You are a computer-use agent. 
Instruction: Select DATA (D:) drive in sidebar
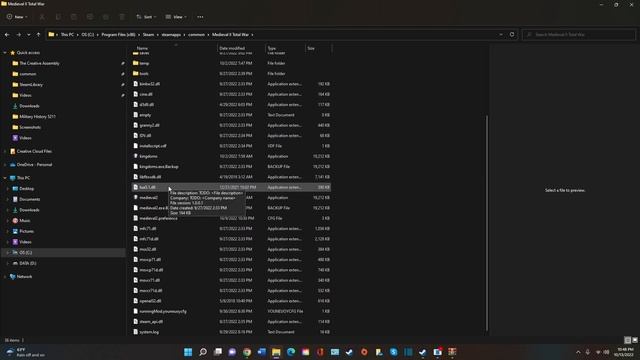click(x=27, y=263)
